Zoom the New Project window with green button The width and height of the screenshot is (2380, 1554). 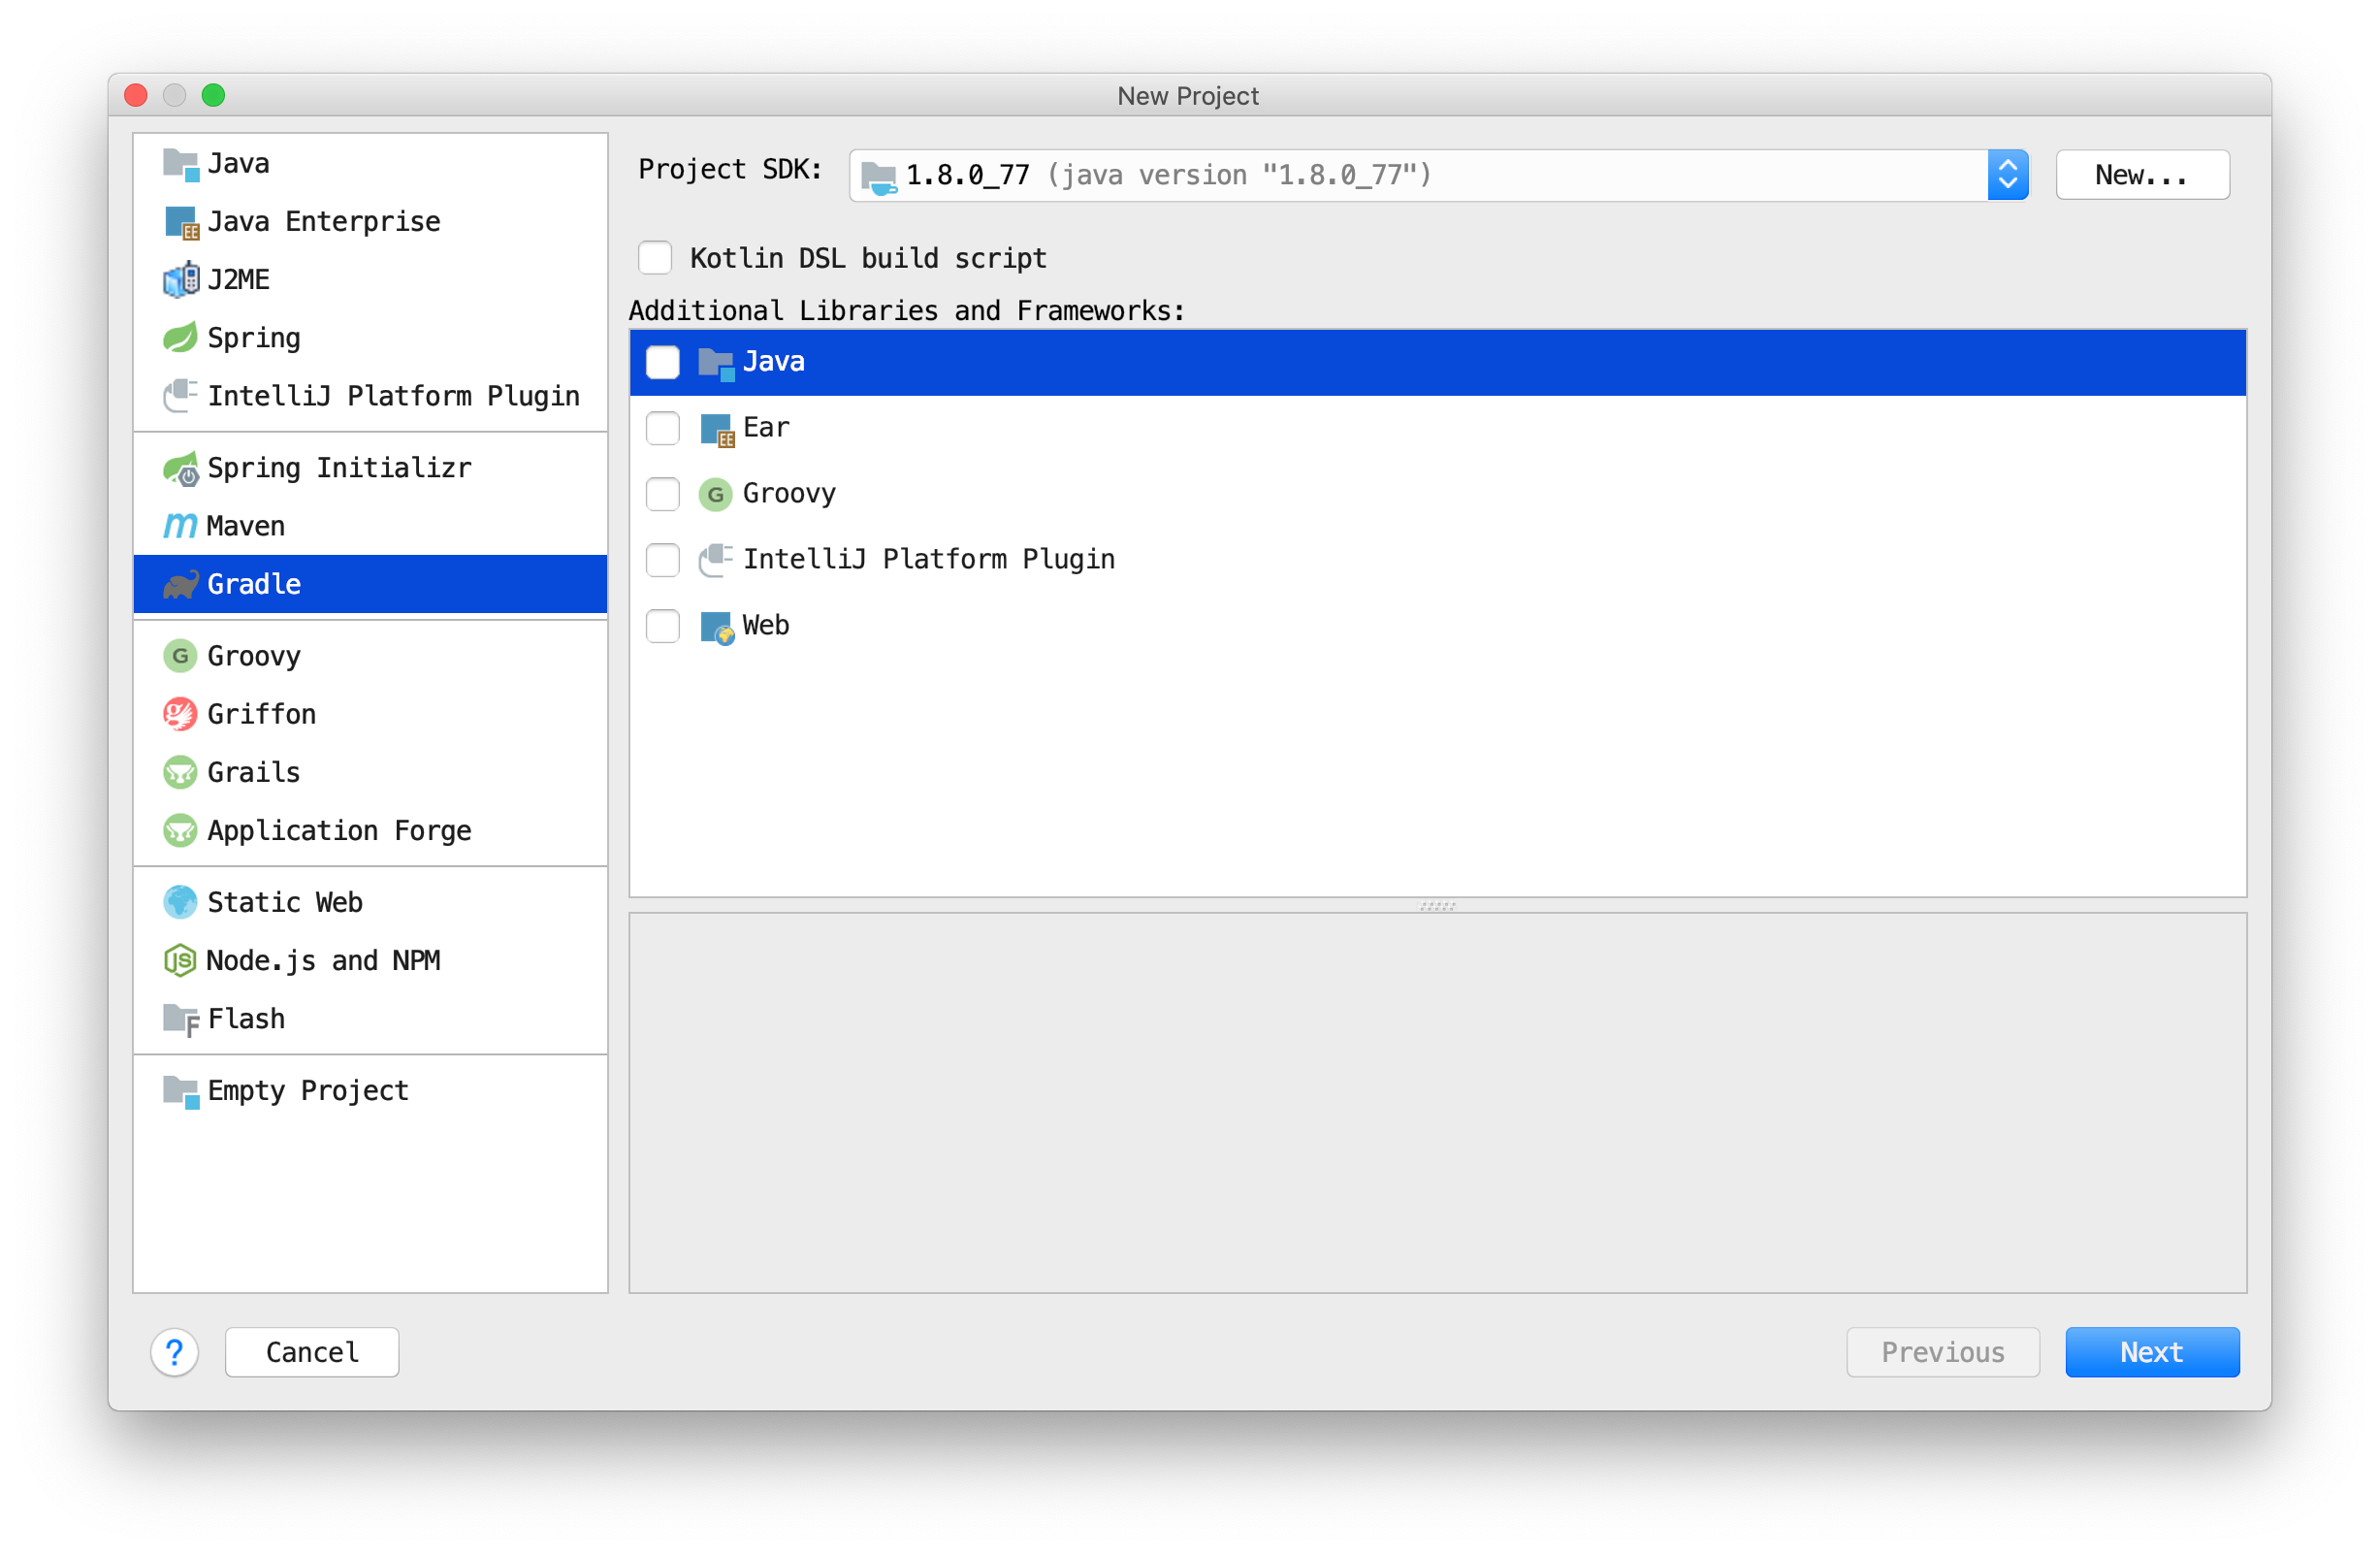(213, 96)
